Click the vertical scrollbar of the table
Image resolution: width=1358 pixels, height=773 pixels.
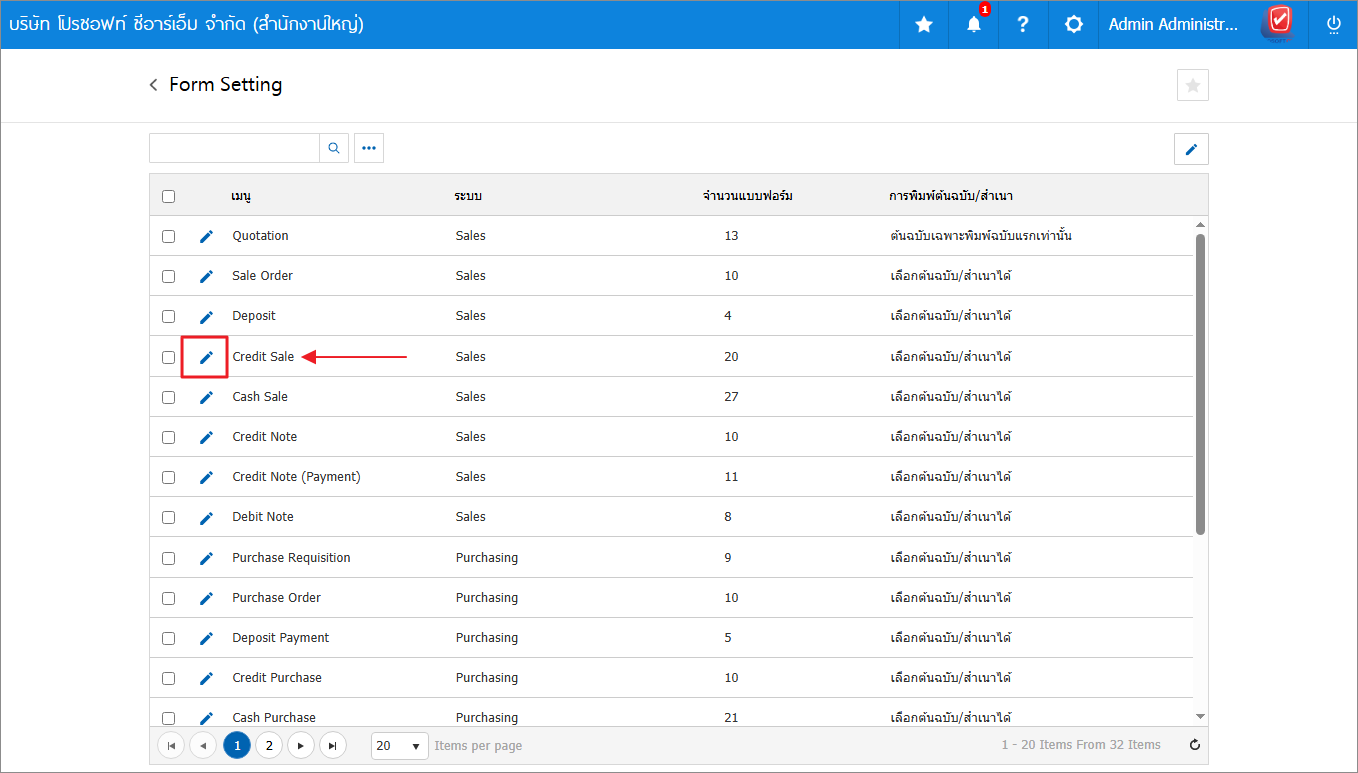point(1200,385)
